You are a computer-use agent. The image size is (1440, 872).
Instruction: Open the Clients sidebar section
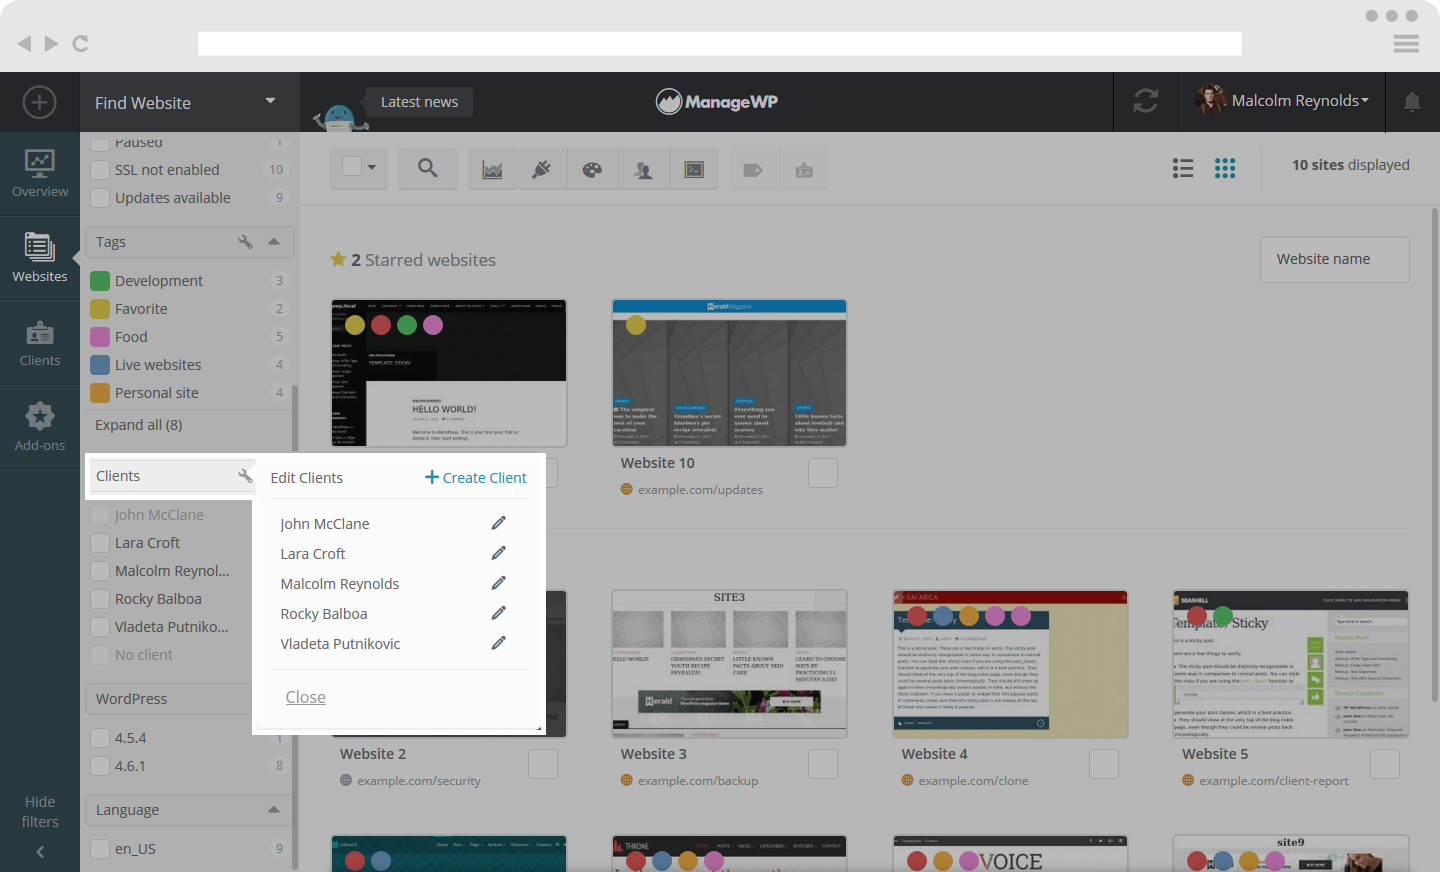pyautogui.click(x=40, y=343)
